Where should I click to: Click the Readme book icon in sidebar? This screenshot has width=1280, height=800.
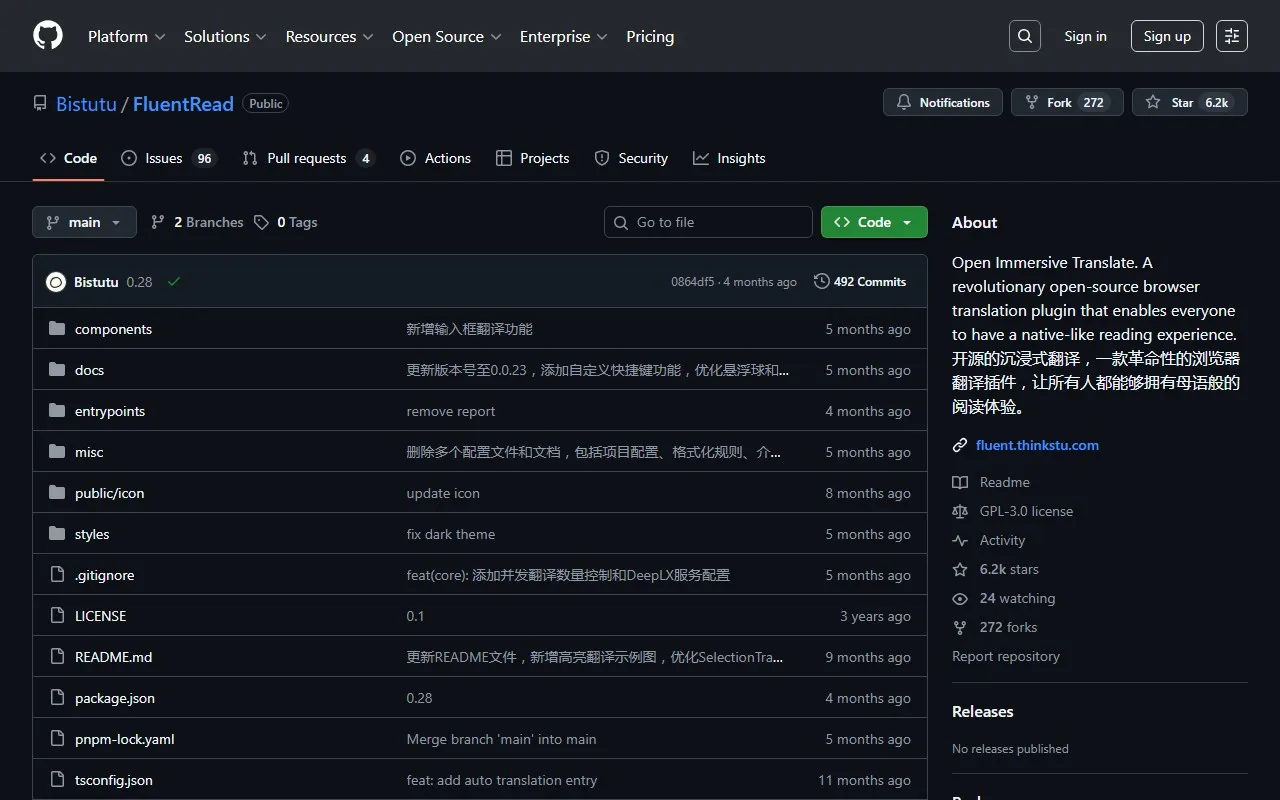[x=960, y=482]
